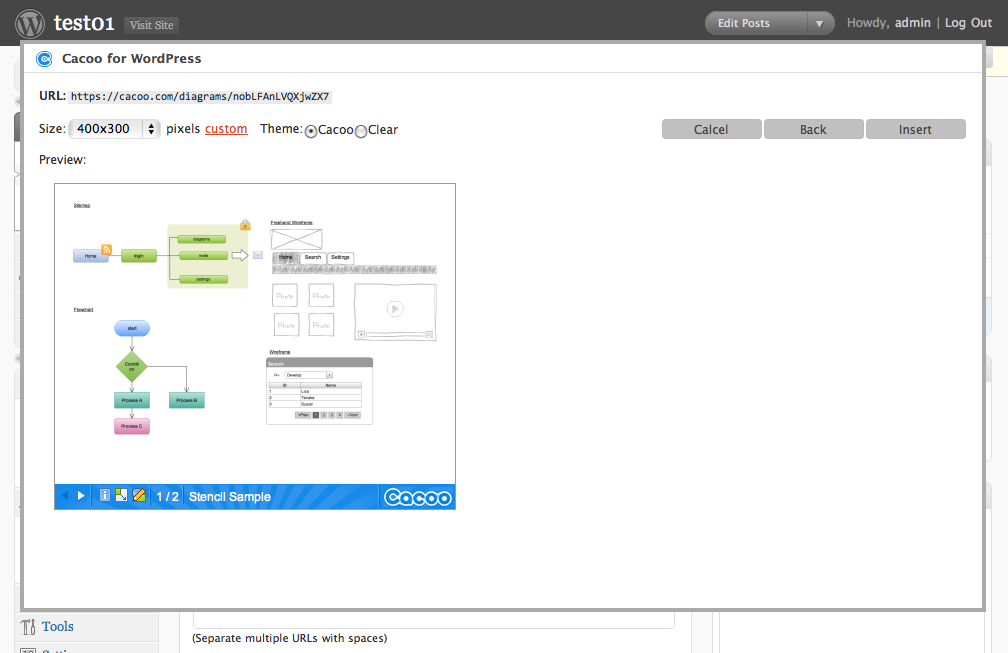The image size is (1008, 653).
Task: Click the 1 / 2 sheet counter
Action: (x=168, y=497)
